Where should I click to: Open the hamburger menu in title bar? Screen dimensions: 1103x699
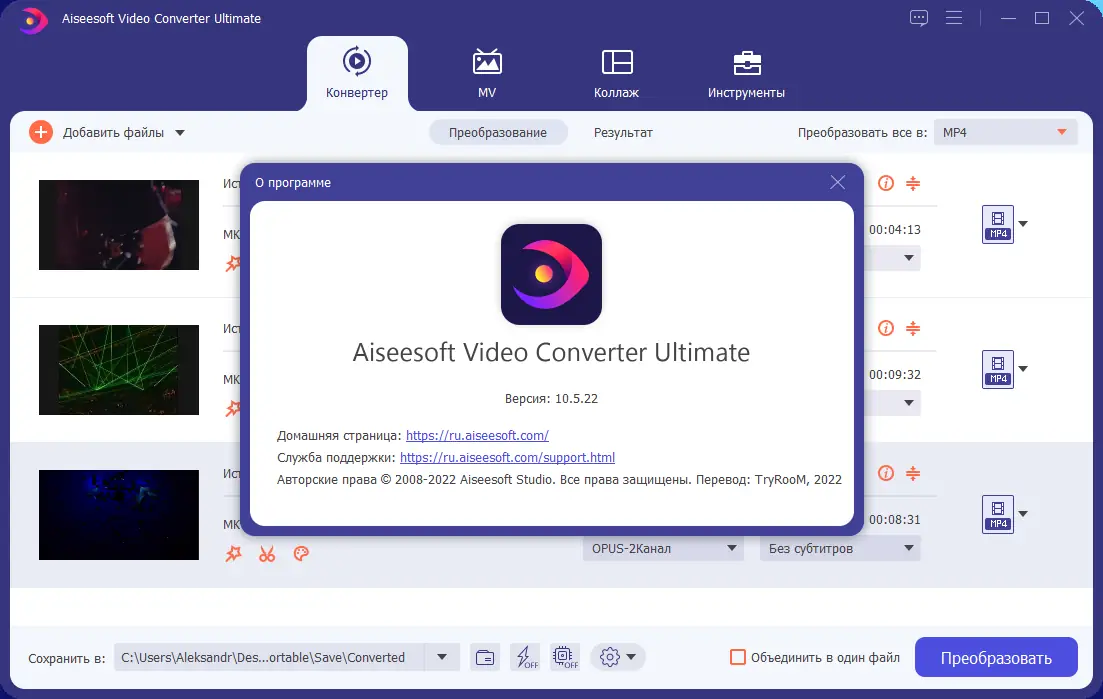click(x=954, y=18)
